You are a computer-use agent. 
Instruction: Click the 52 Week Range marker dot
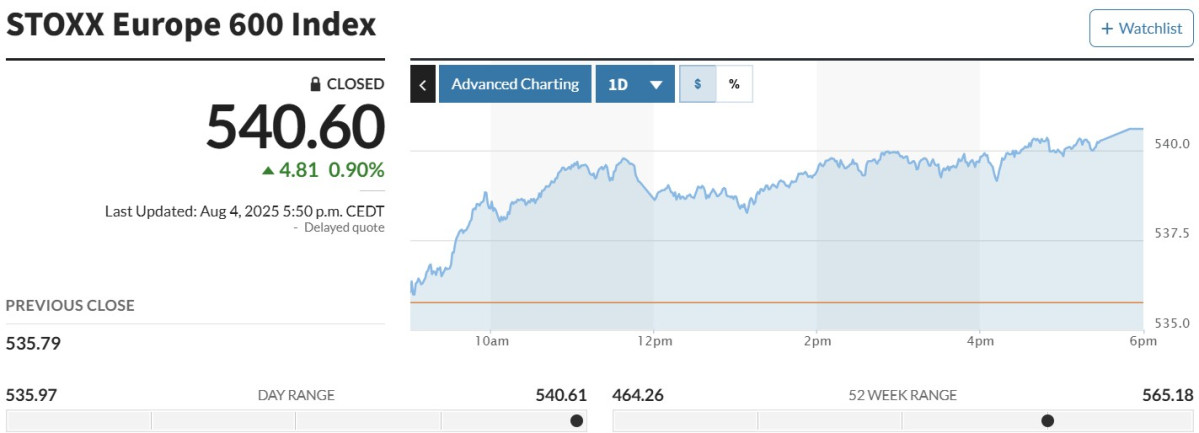coord(1047,420)
